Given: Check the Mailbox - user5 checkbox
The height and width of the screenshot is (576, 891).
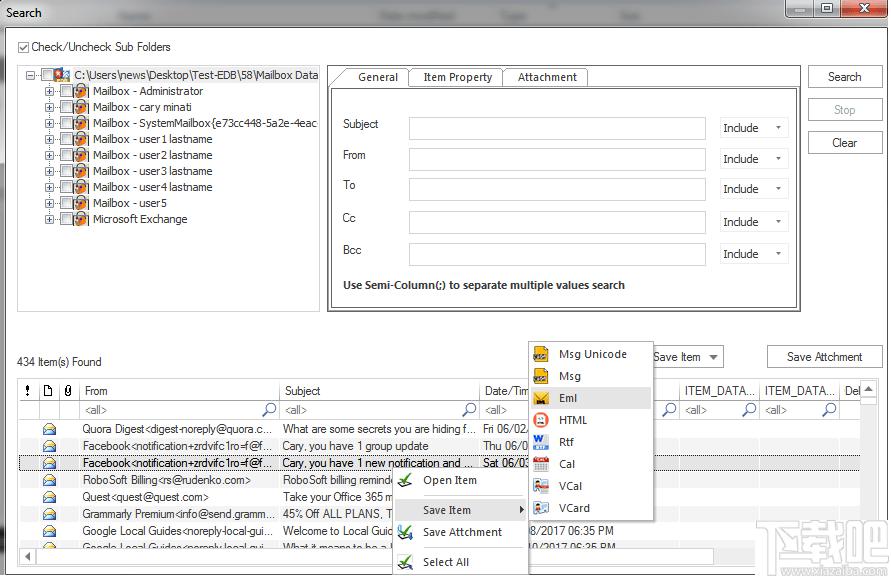Looking at the screenshot, I should [x=66, y=203].
